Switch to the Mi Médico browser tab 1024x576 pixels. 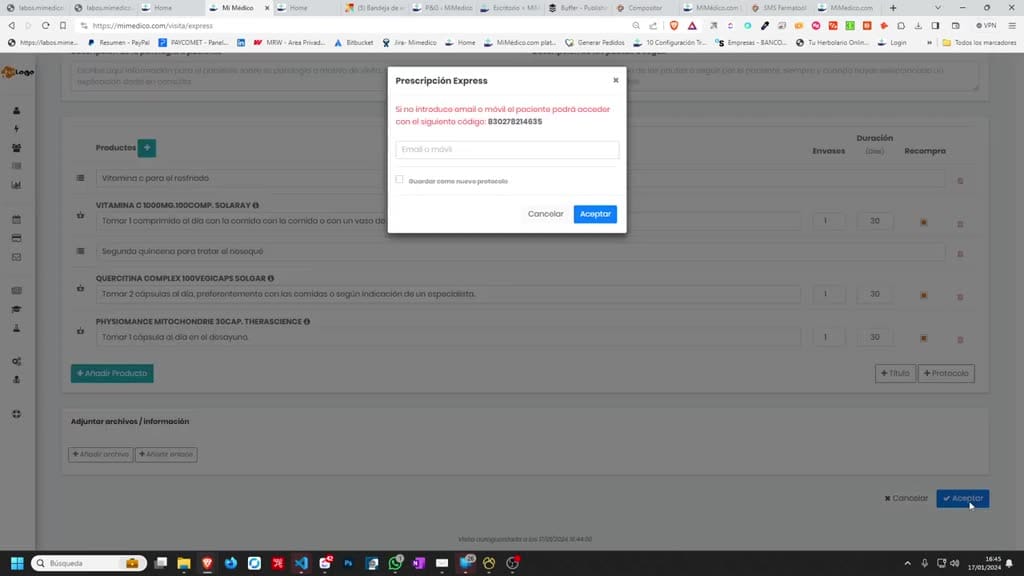tap(238, 8)
